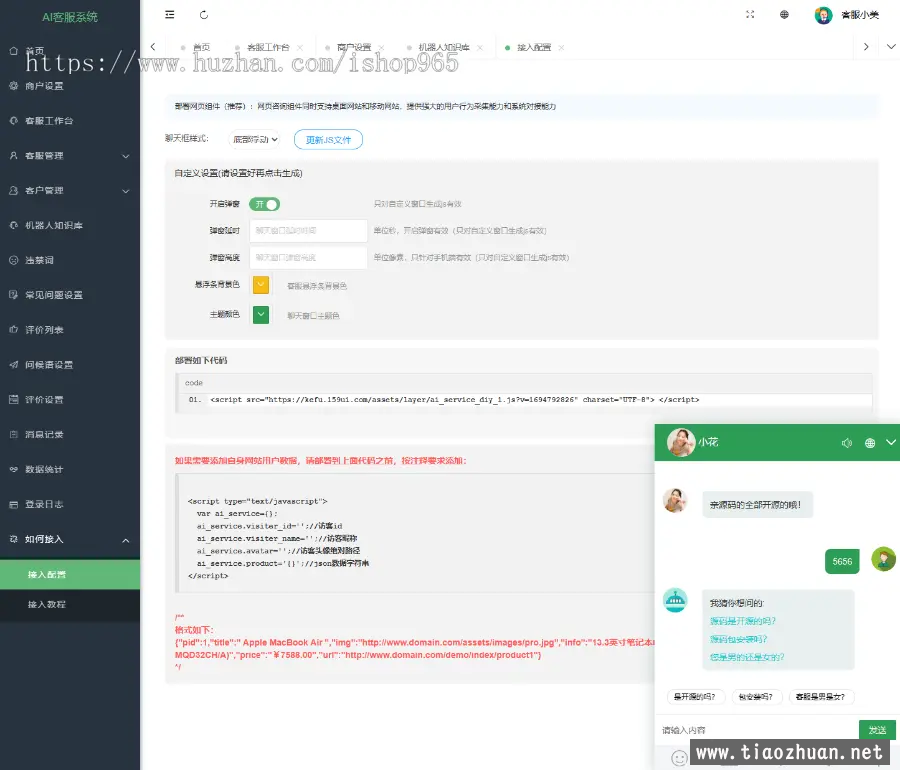The height and width of the screenshot is (770, 900).
Task: Open the language globe icon in header
Action: (784, 15)
